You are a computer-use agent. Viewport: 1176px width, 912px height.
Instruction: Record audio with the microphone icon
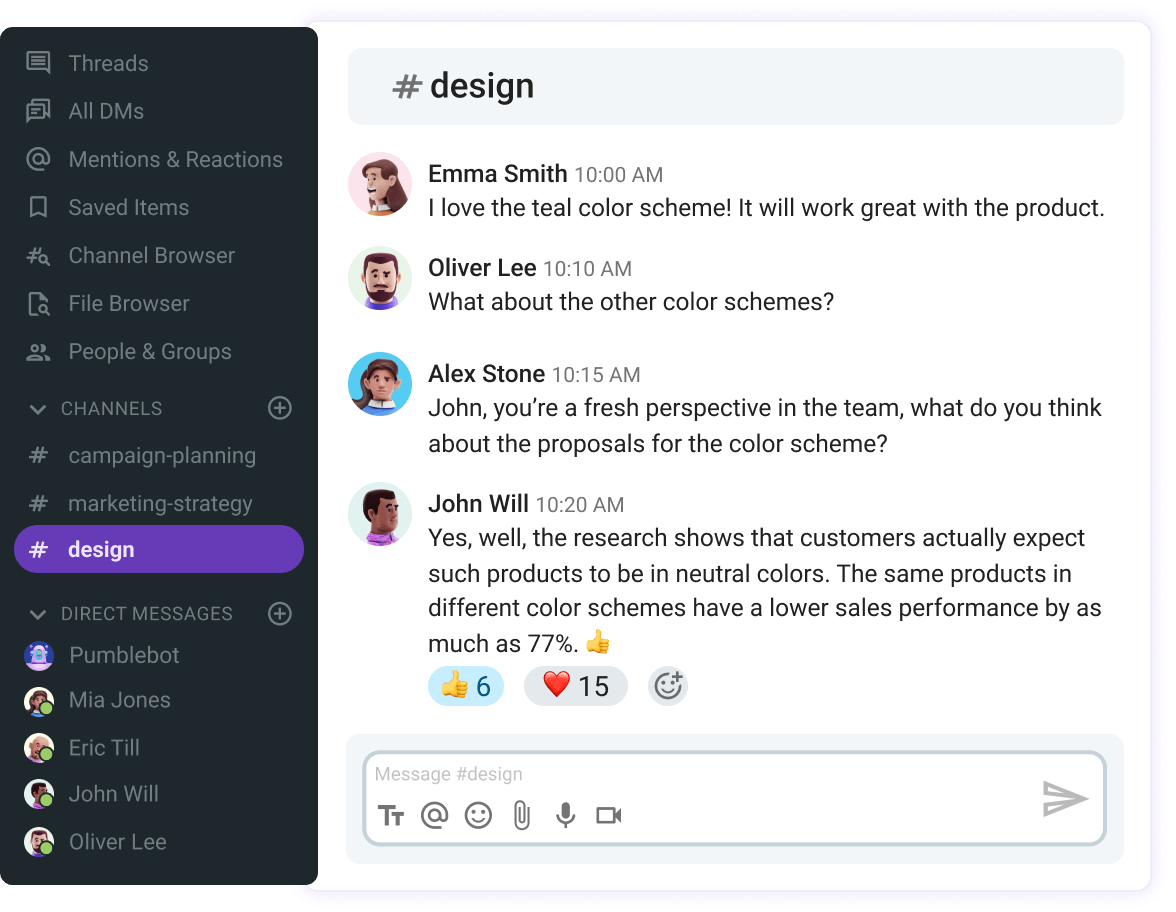[565, 816]
